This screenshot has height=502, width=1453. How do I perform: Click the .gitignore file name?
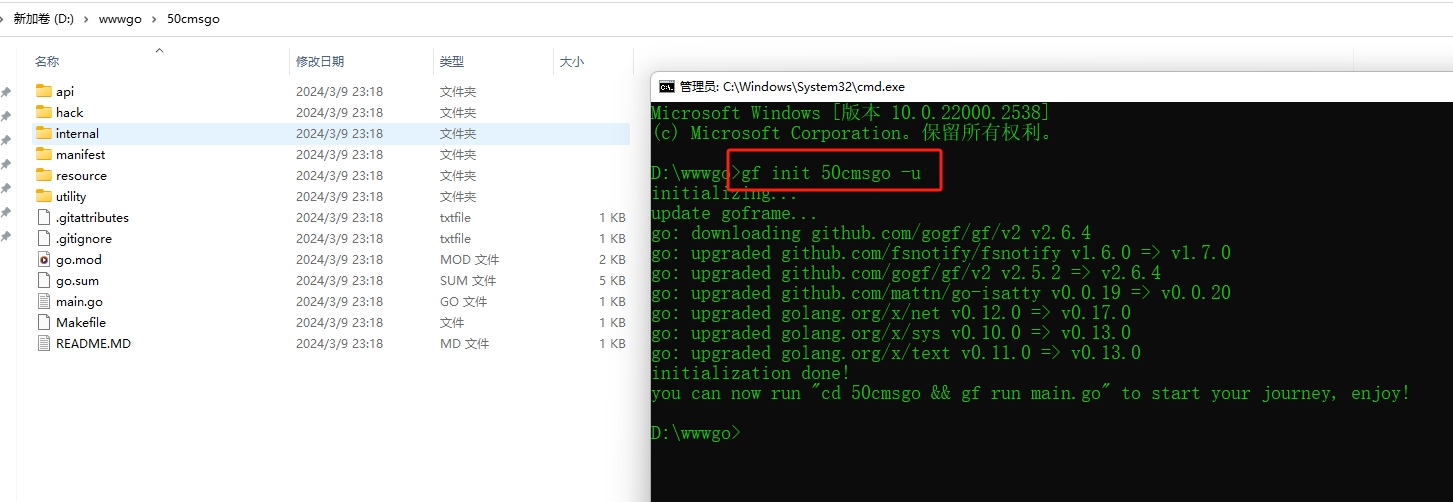84,238
